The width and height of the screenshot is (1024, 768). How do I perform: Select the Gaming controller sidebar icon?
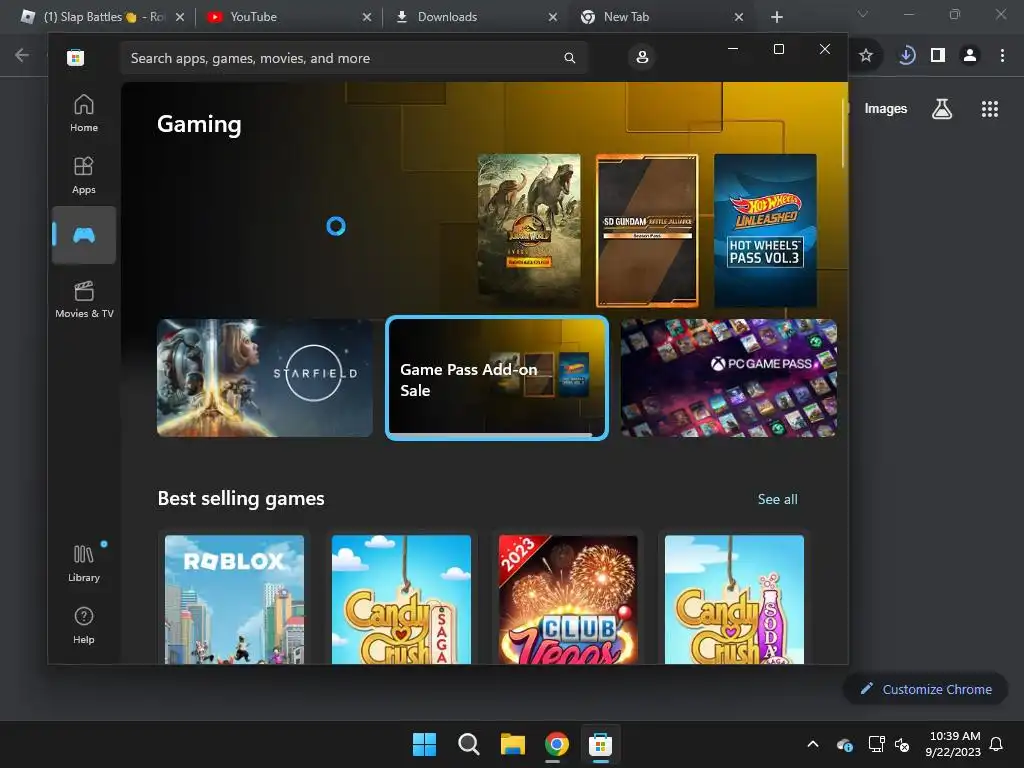pyautogui.click(x=84, y=235)
